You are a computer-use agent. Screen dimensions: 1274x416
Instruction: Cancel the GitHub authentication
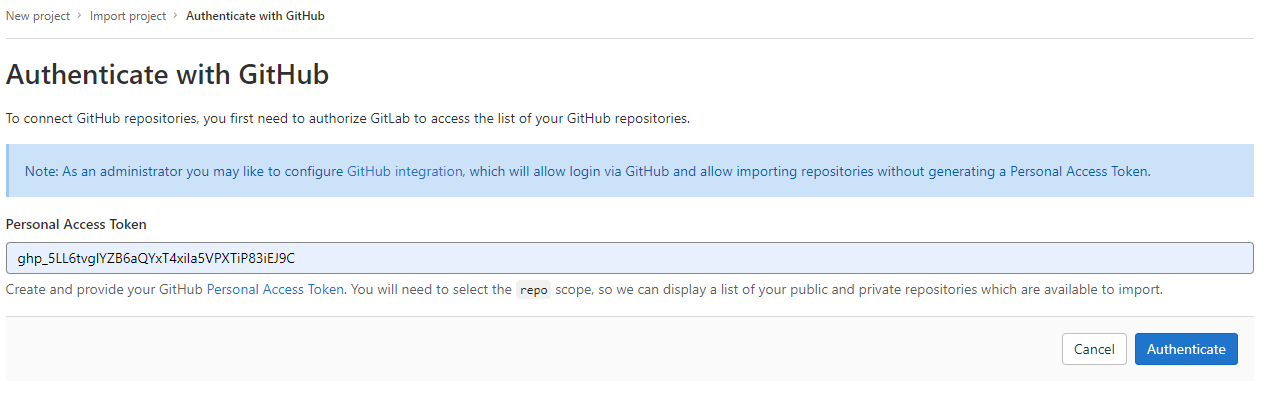tap(1094, 349)
